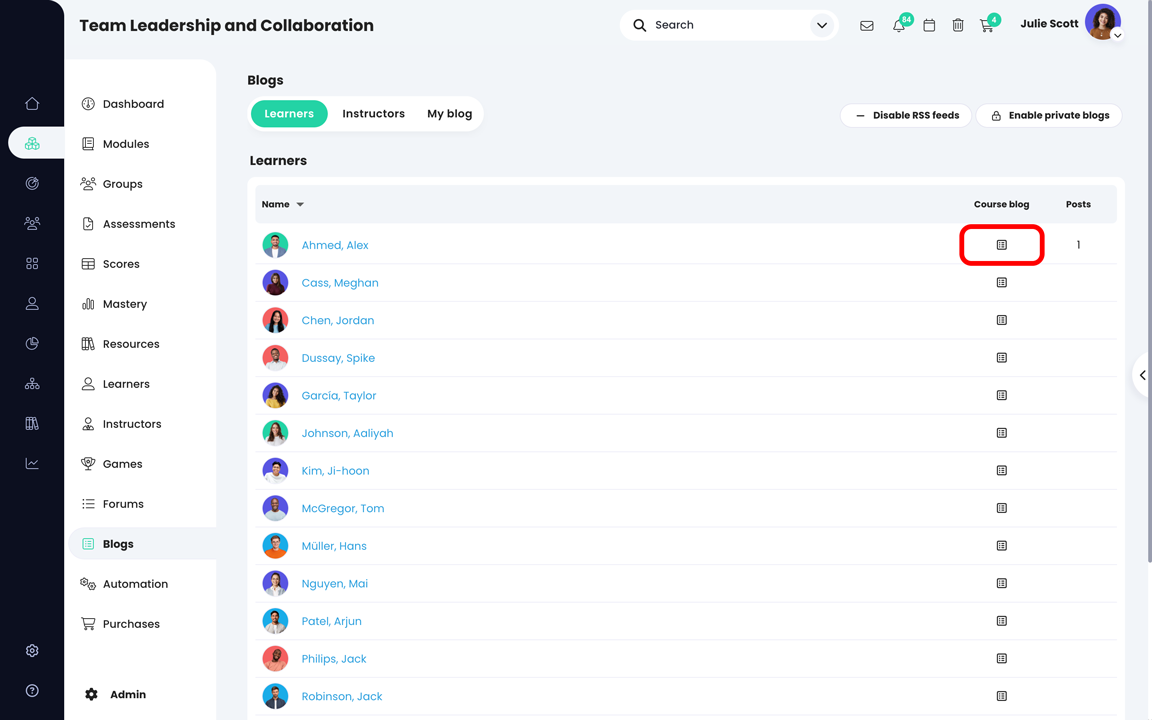Screen dimensions: 1152x720
Task: Open course blog icon for McGregor, Tom
Action: tap(1001, 508)
